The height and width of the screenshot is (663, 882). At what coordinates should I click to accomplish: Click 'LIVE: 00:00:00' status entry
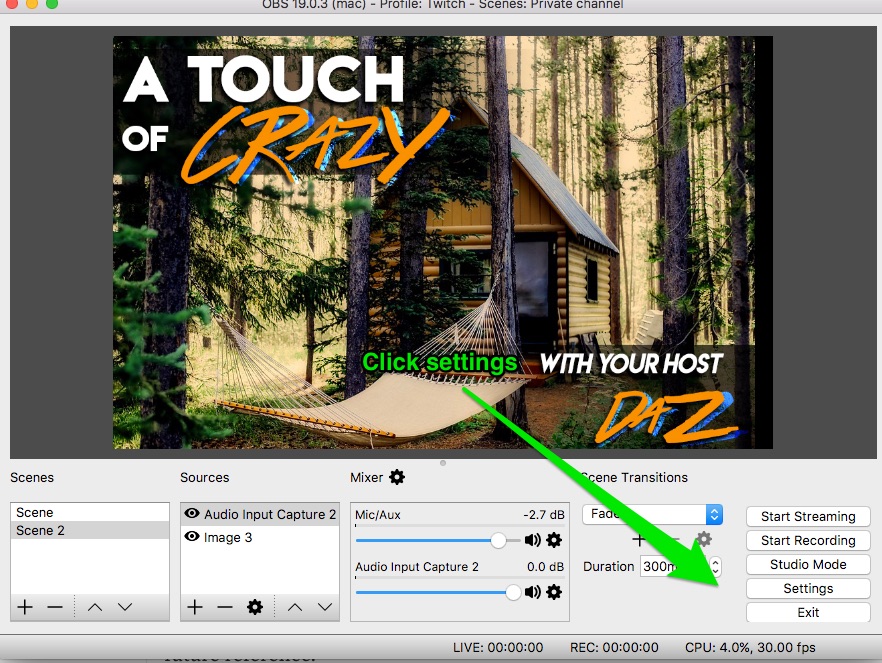(498, 647)
